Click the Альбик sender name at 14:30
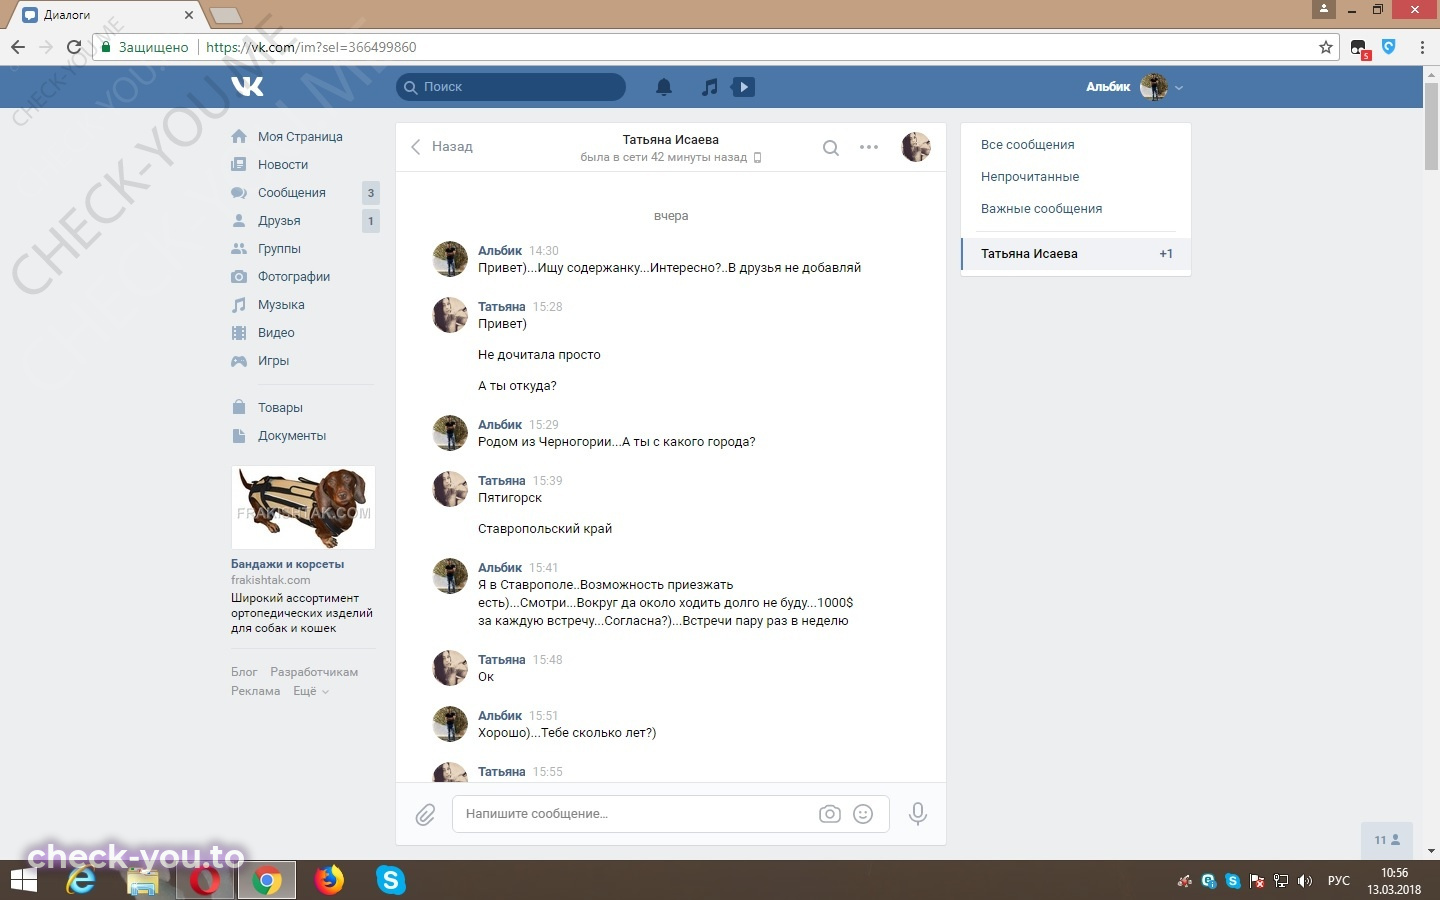The height and width of the screenshot is (900, 1440). point(500,251)
